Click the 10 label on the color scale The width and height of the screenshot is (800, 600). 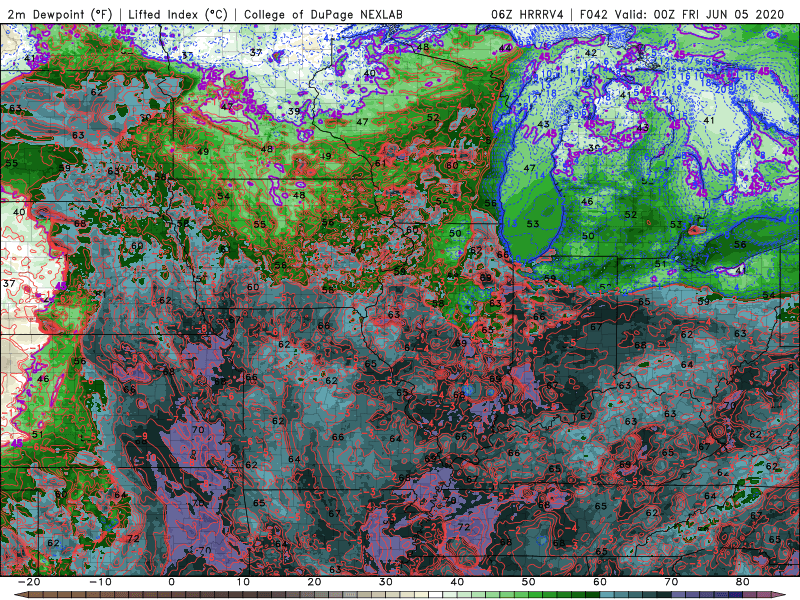coord(243,582)
